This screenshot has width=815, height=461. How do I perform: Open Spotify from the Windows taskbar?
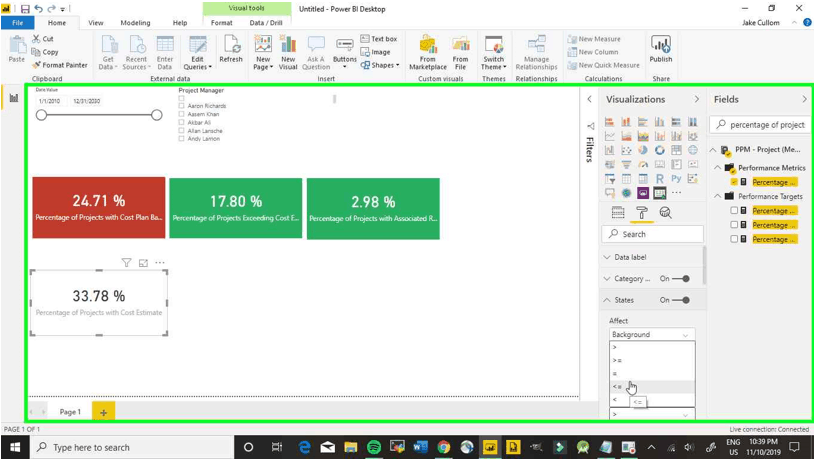click(374, 447)
